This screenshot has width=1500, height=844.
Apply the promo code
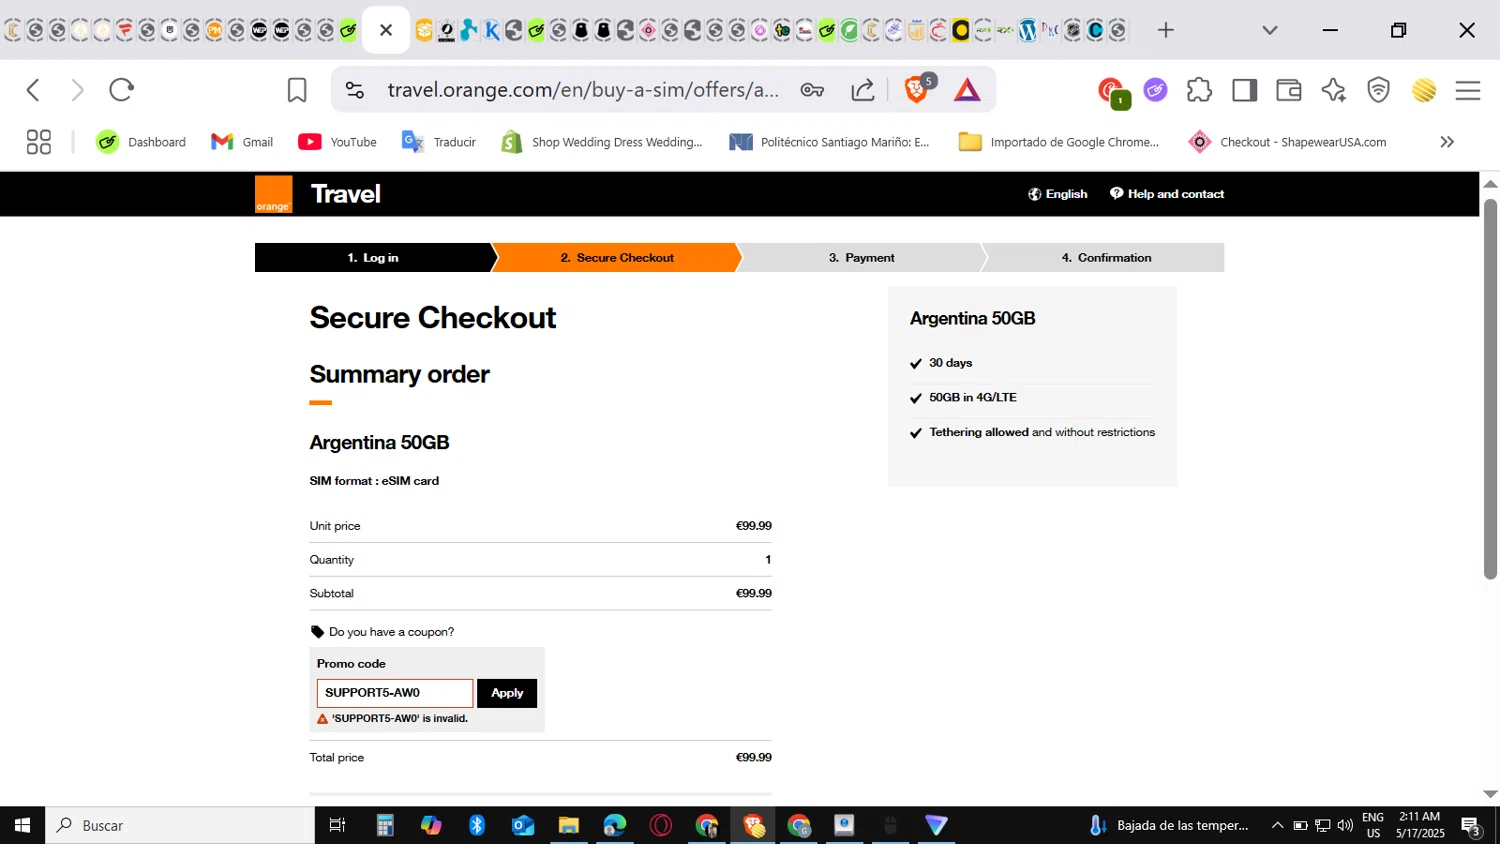coord(507,693)
